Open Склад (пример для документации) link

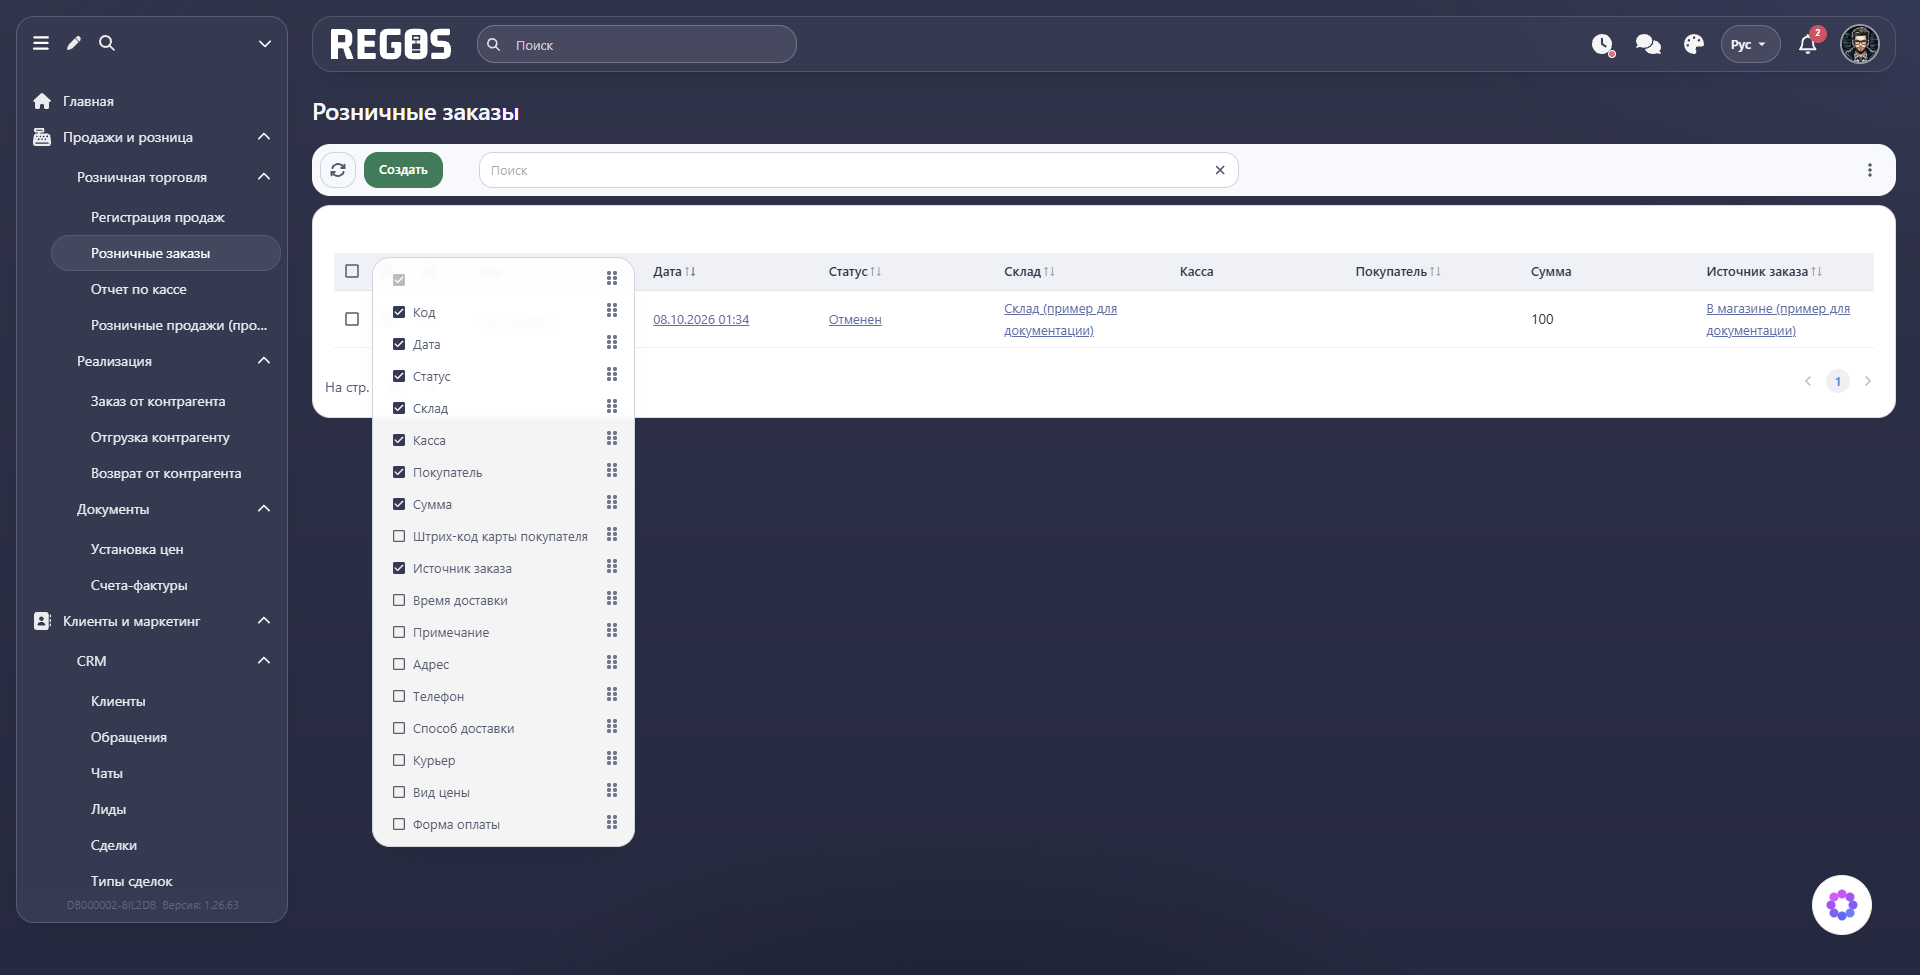pyautogui.click(x=1061, y=319)
